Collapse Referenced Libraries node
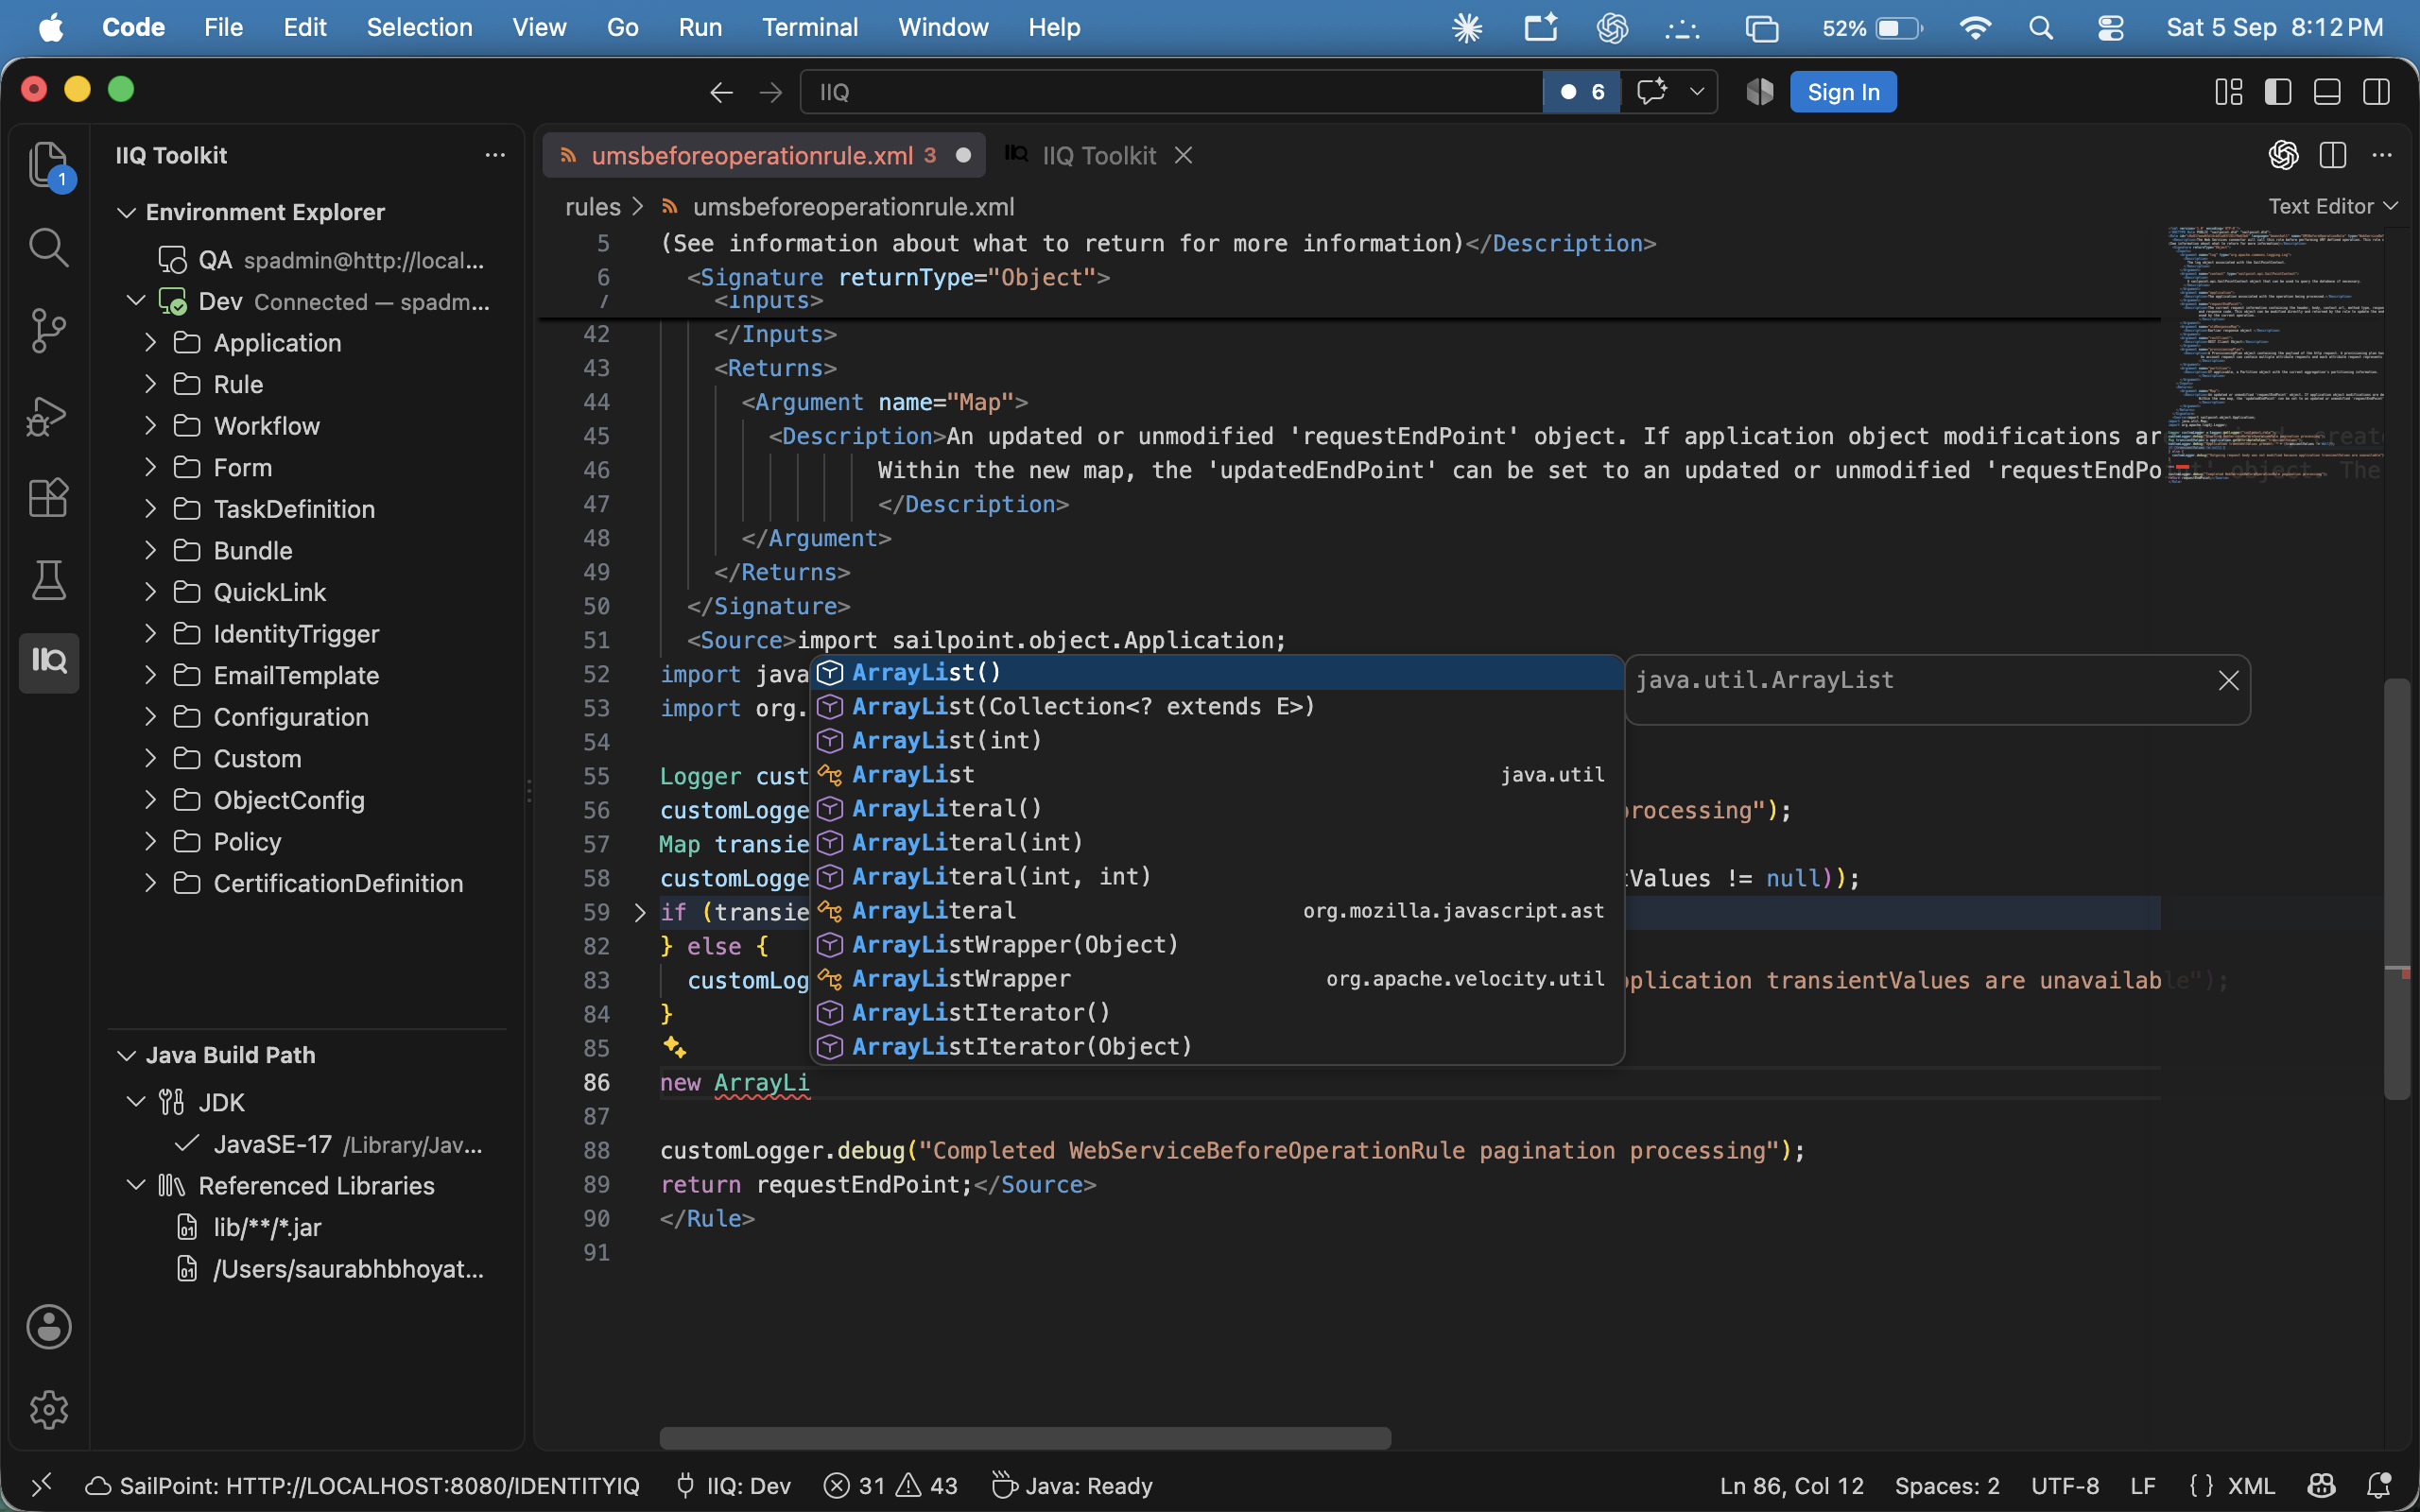The width and height of the screenshot is (2420, 1512). [x=136, y=1185]
